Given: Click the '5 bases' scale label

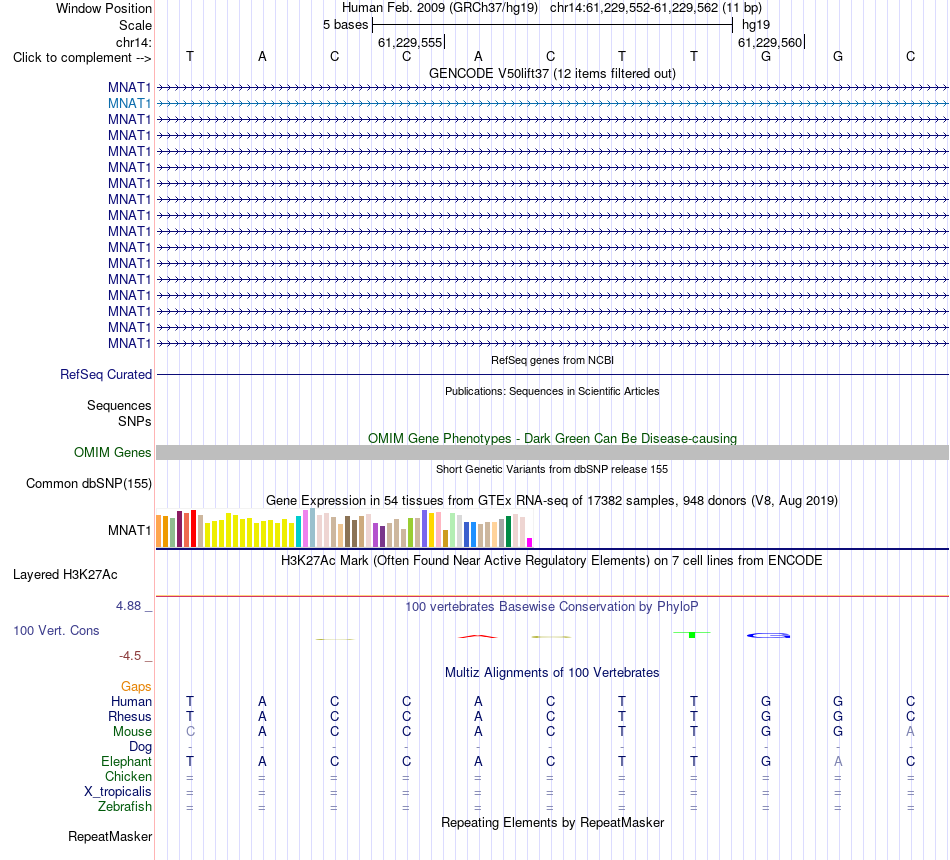Looking at the screenshot, I should tap(345, 25).
